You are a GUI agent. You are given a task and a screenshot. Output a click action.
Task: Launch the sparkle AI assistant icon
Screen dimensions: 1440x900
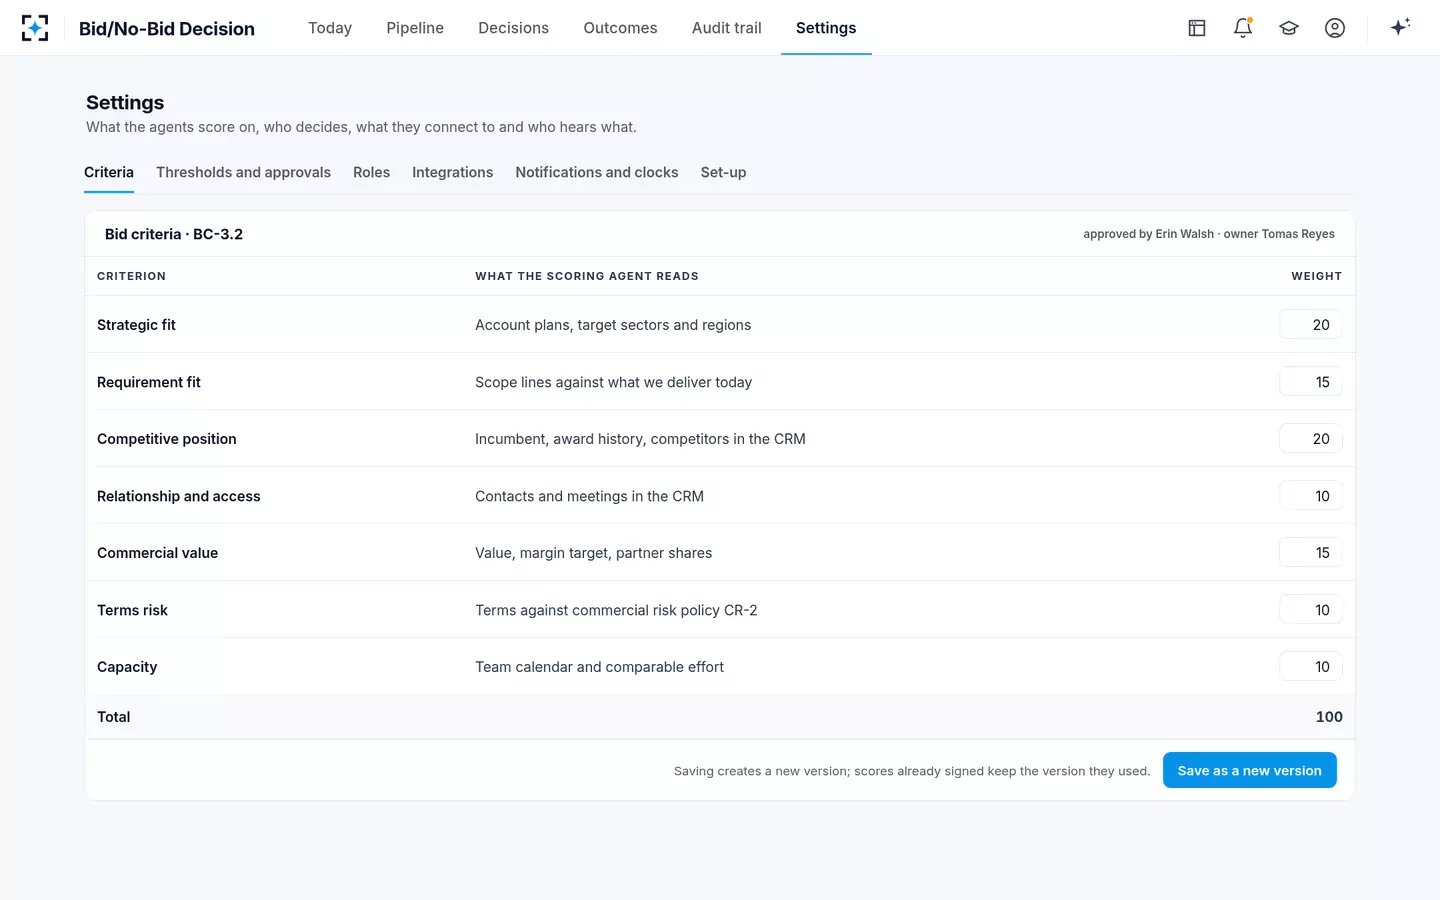coord(1400,27)
